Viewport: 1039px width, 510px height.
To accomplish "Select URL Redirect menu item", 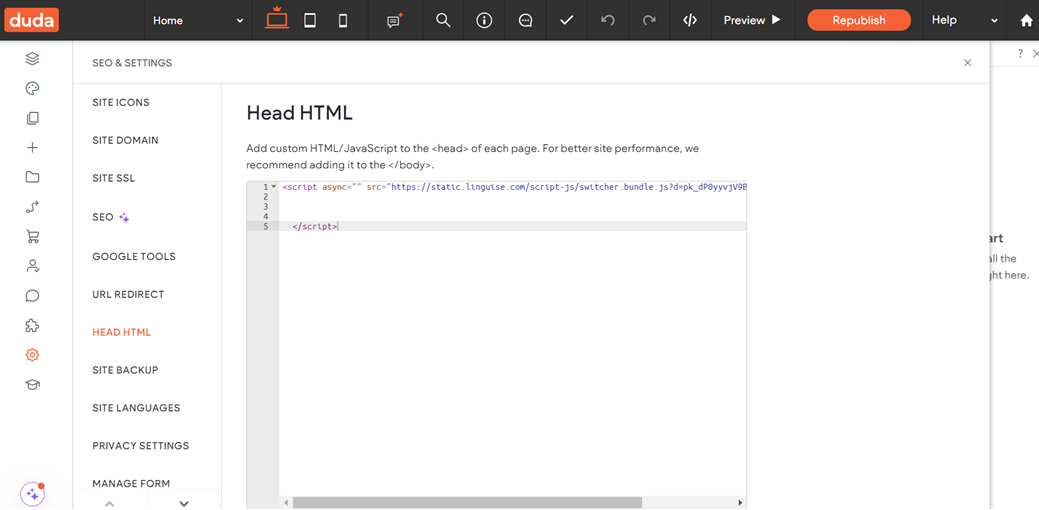I will (128, 294).
